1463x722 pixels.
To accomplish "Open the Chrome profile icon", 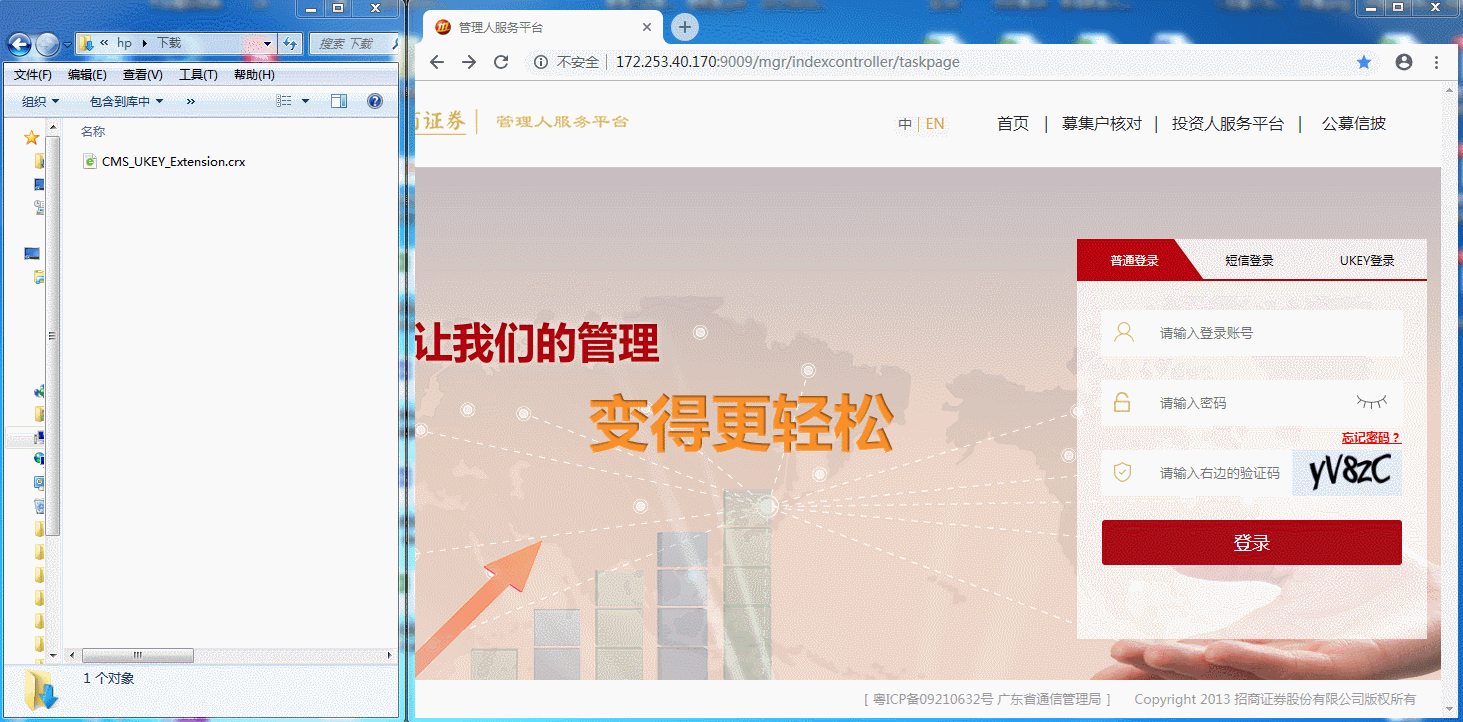I will [1404, 62].
